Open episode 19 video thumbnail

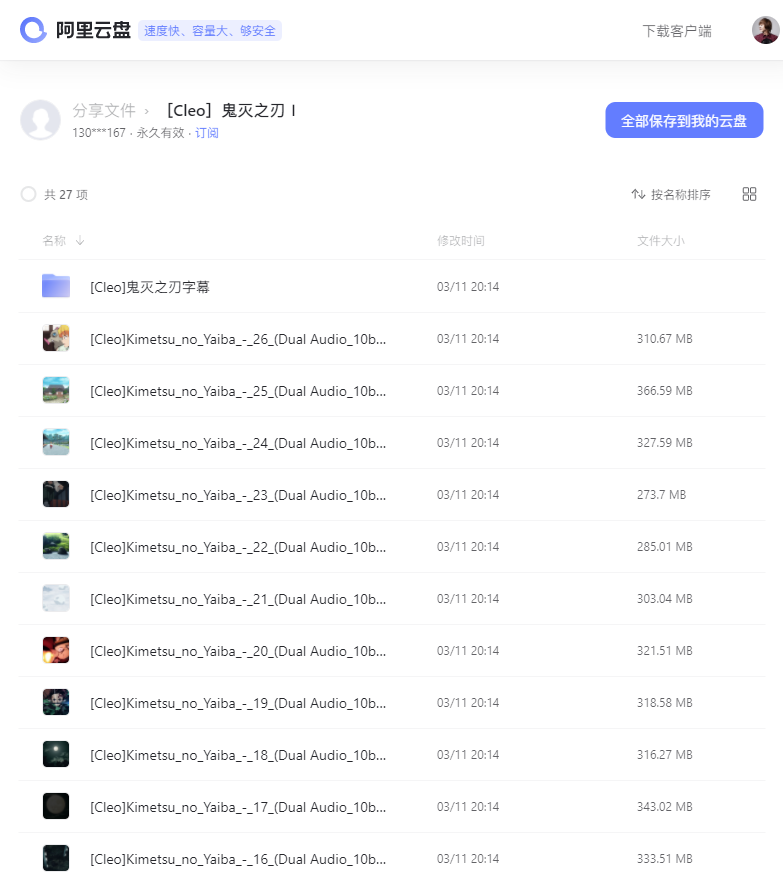coord(56,702)
